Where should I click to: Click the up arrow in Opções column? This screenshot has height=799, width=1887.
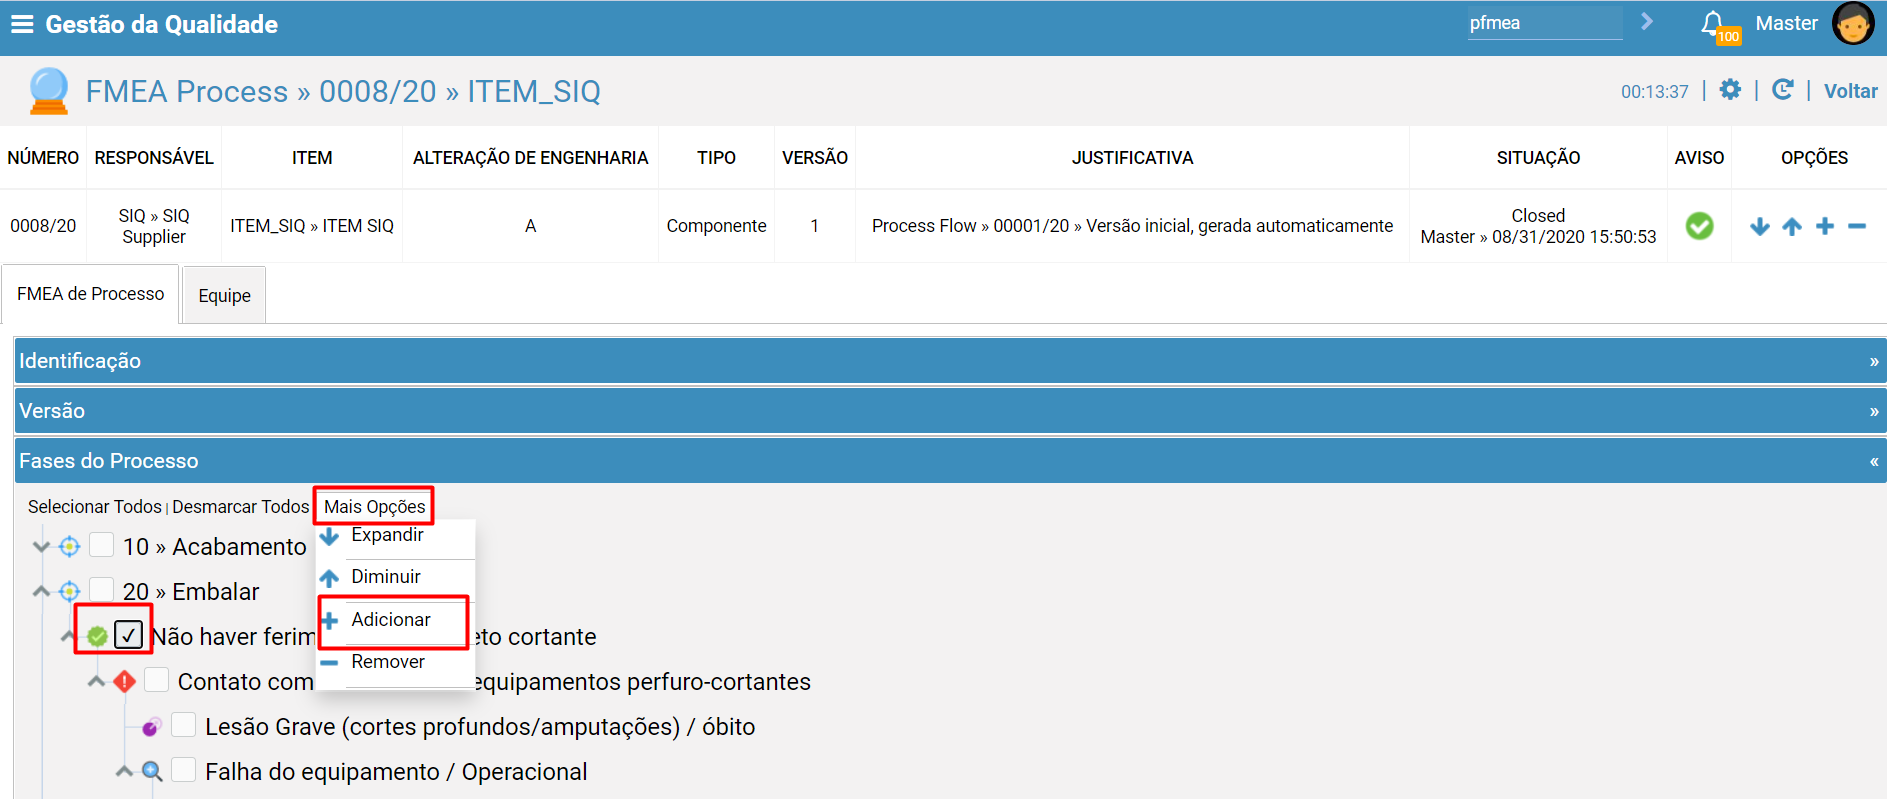click(x=1792, y=227)
